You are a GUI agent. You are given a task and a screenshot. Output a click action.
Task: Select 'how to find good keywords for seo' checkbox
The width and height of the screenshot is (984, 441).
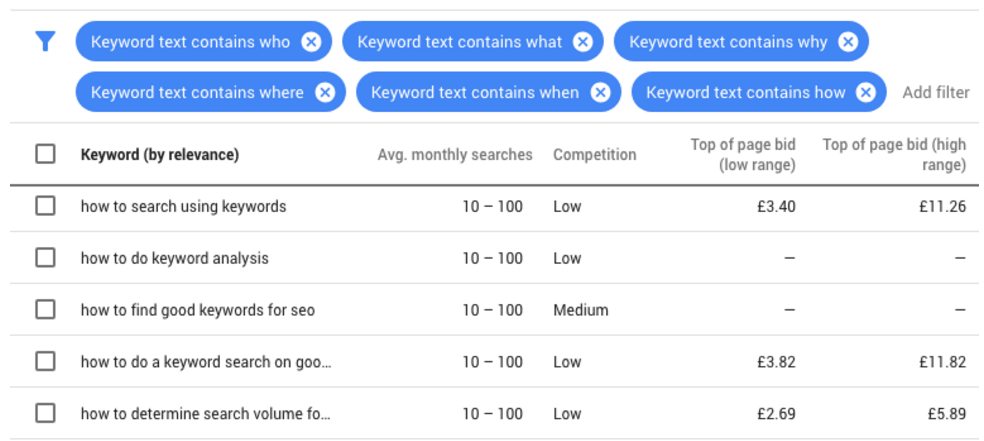[x=45, y=310]
